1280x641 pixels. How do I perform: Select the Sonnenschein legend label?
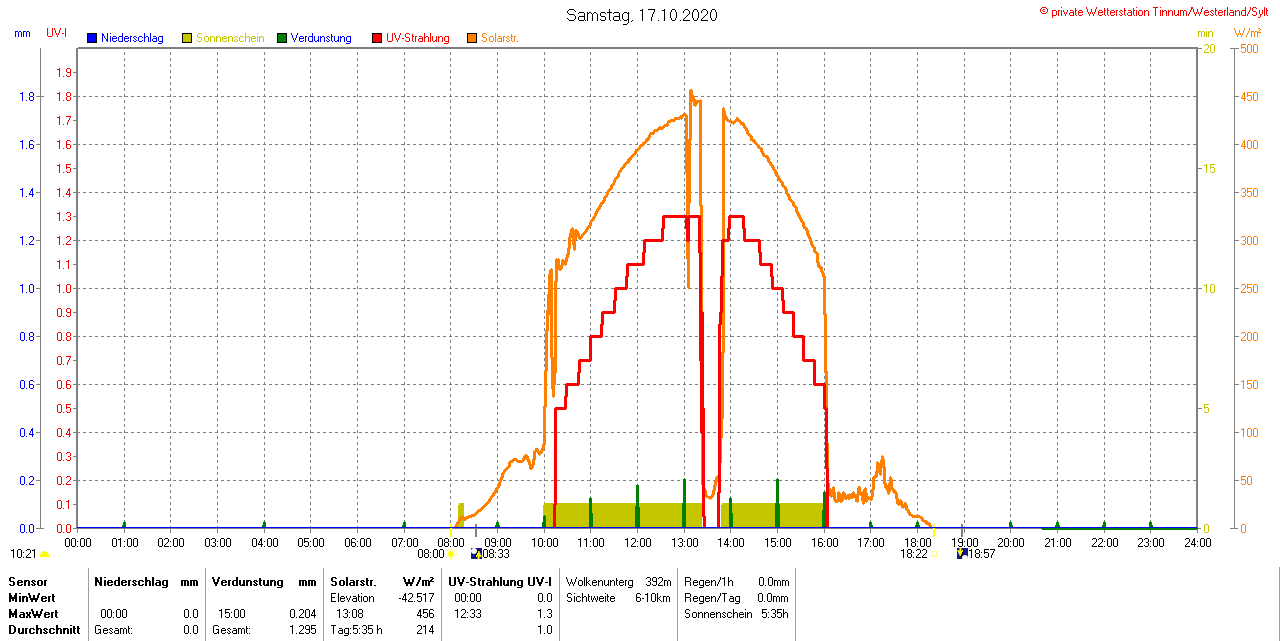[x=230, y=38]
